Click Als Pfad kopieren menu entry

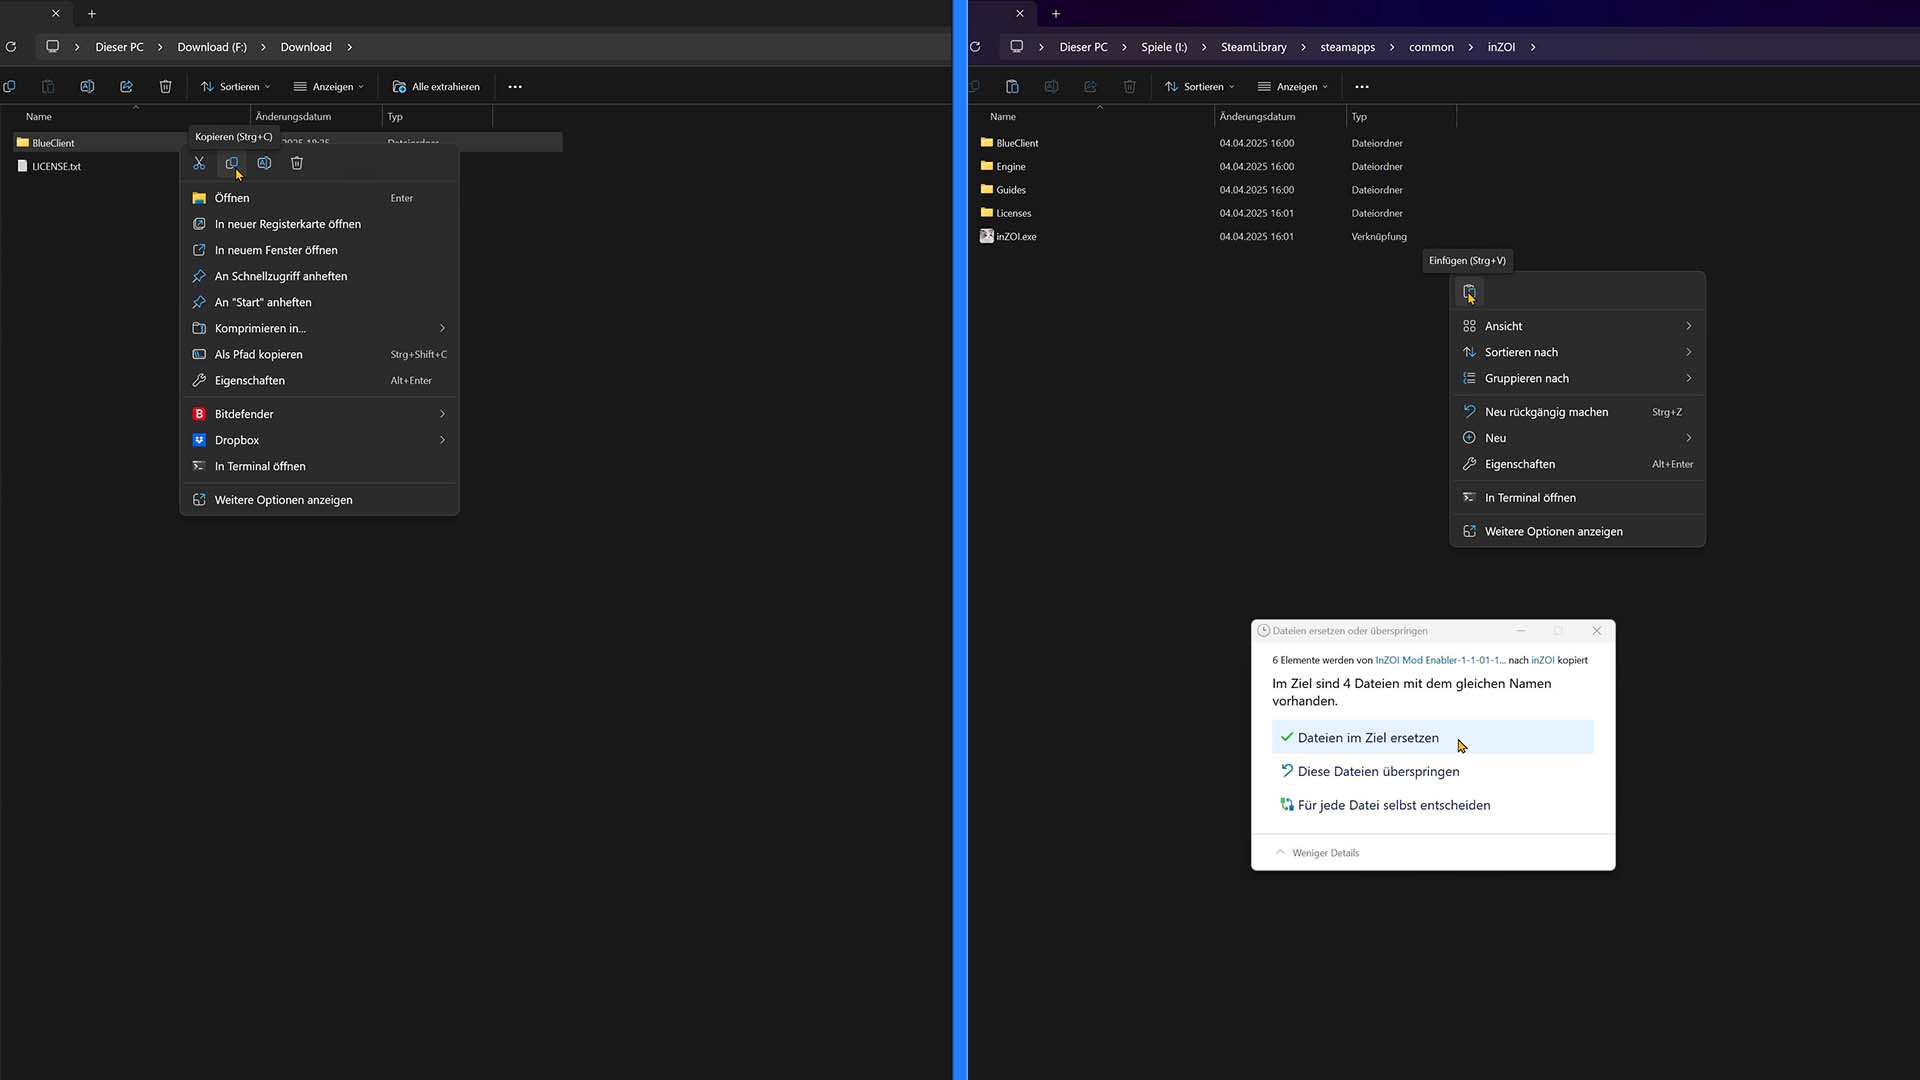259,354
